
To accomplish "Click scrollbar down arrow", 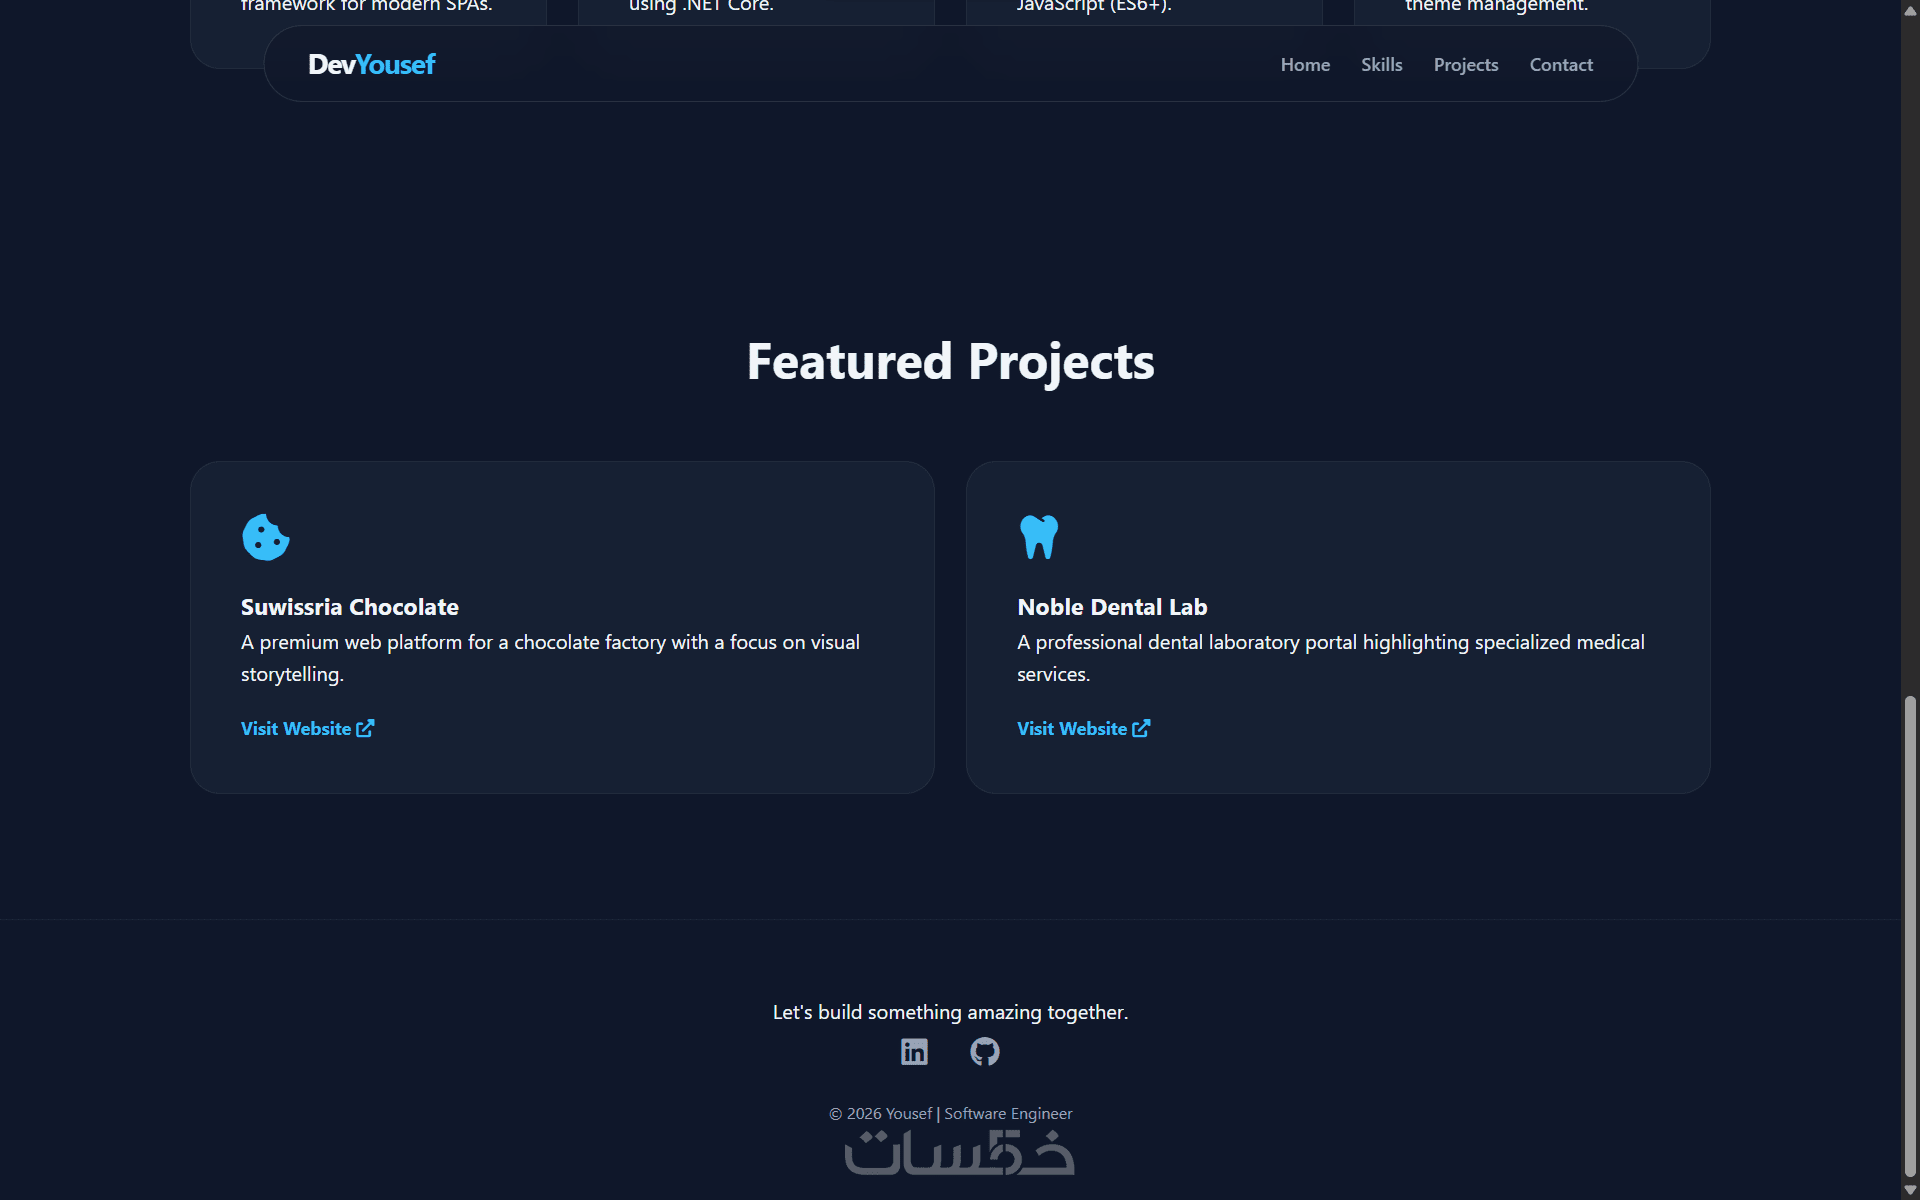I will coord(1910,1190).
